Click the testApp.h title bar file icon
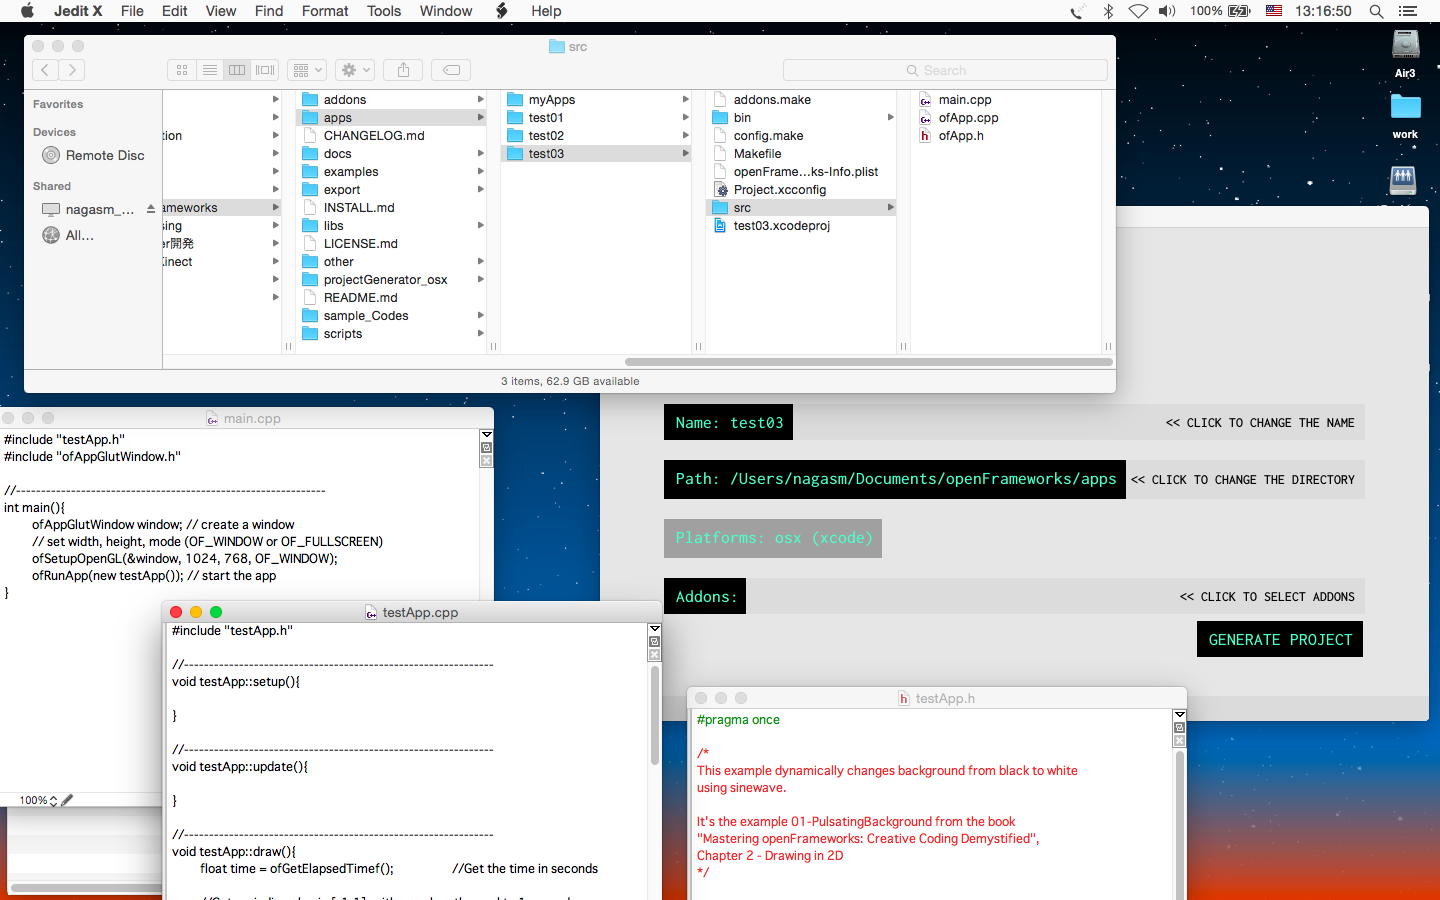 904,698
